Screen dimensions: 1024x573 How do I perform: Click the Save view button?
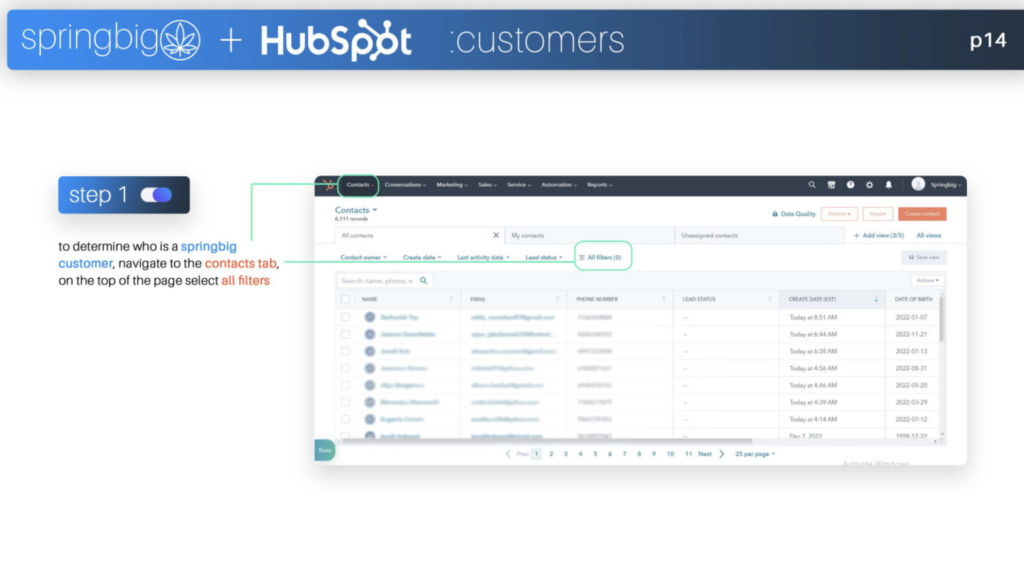(x=924, y=257)
